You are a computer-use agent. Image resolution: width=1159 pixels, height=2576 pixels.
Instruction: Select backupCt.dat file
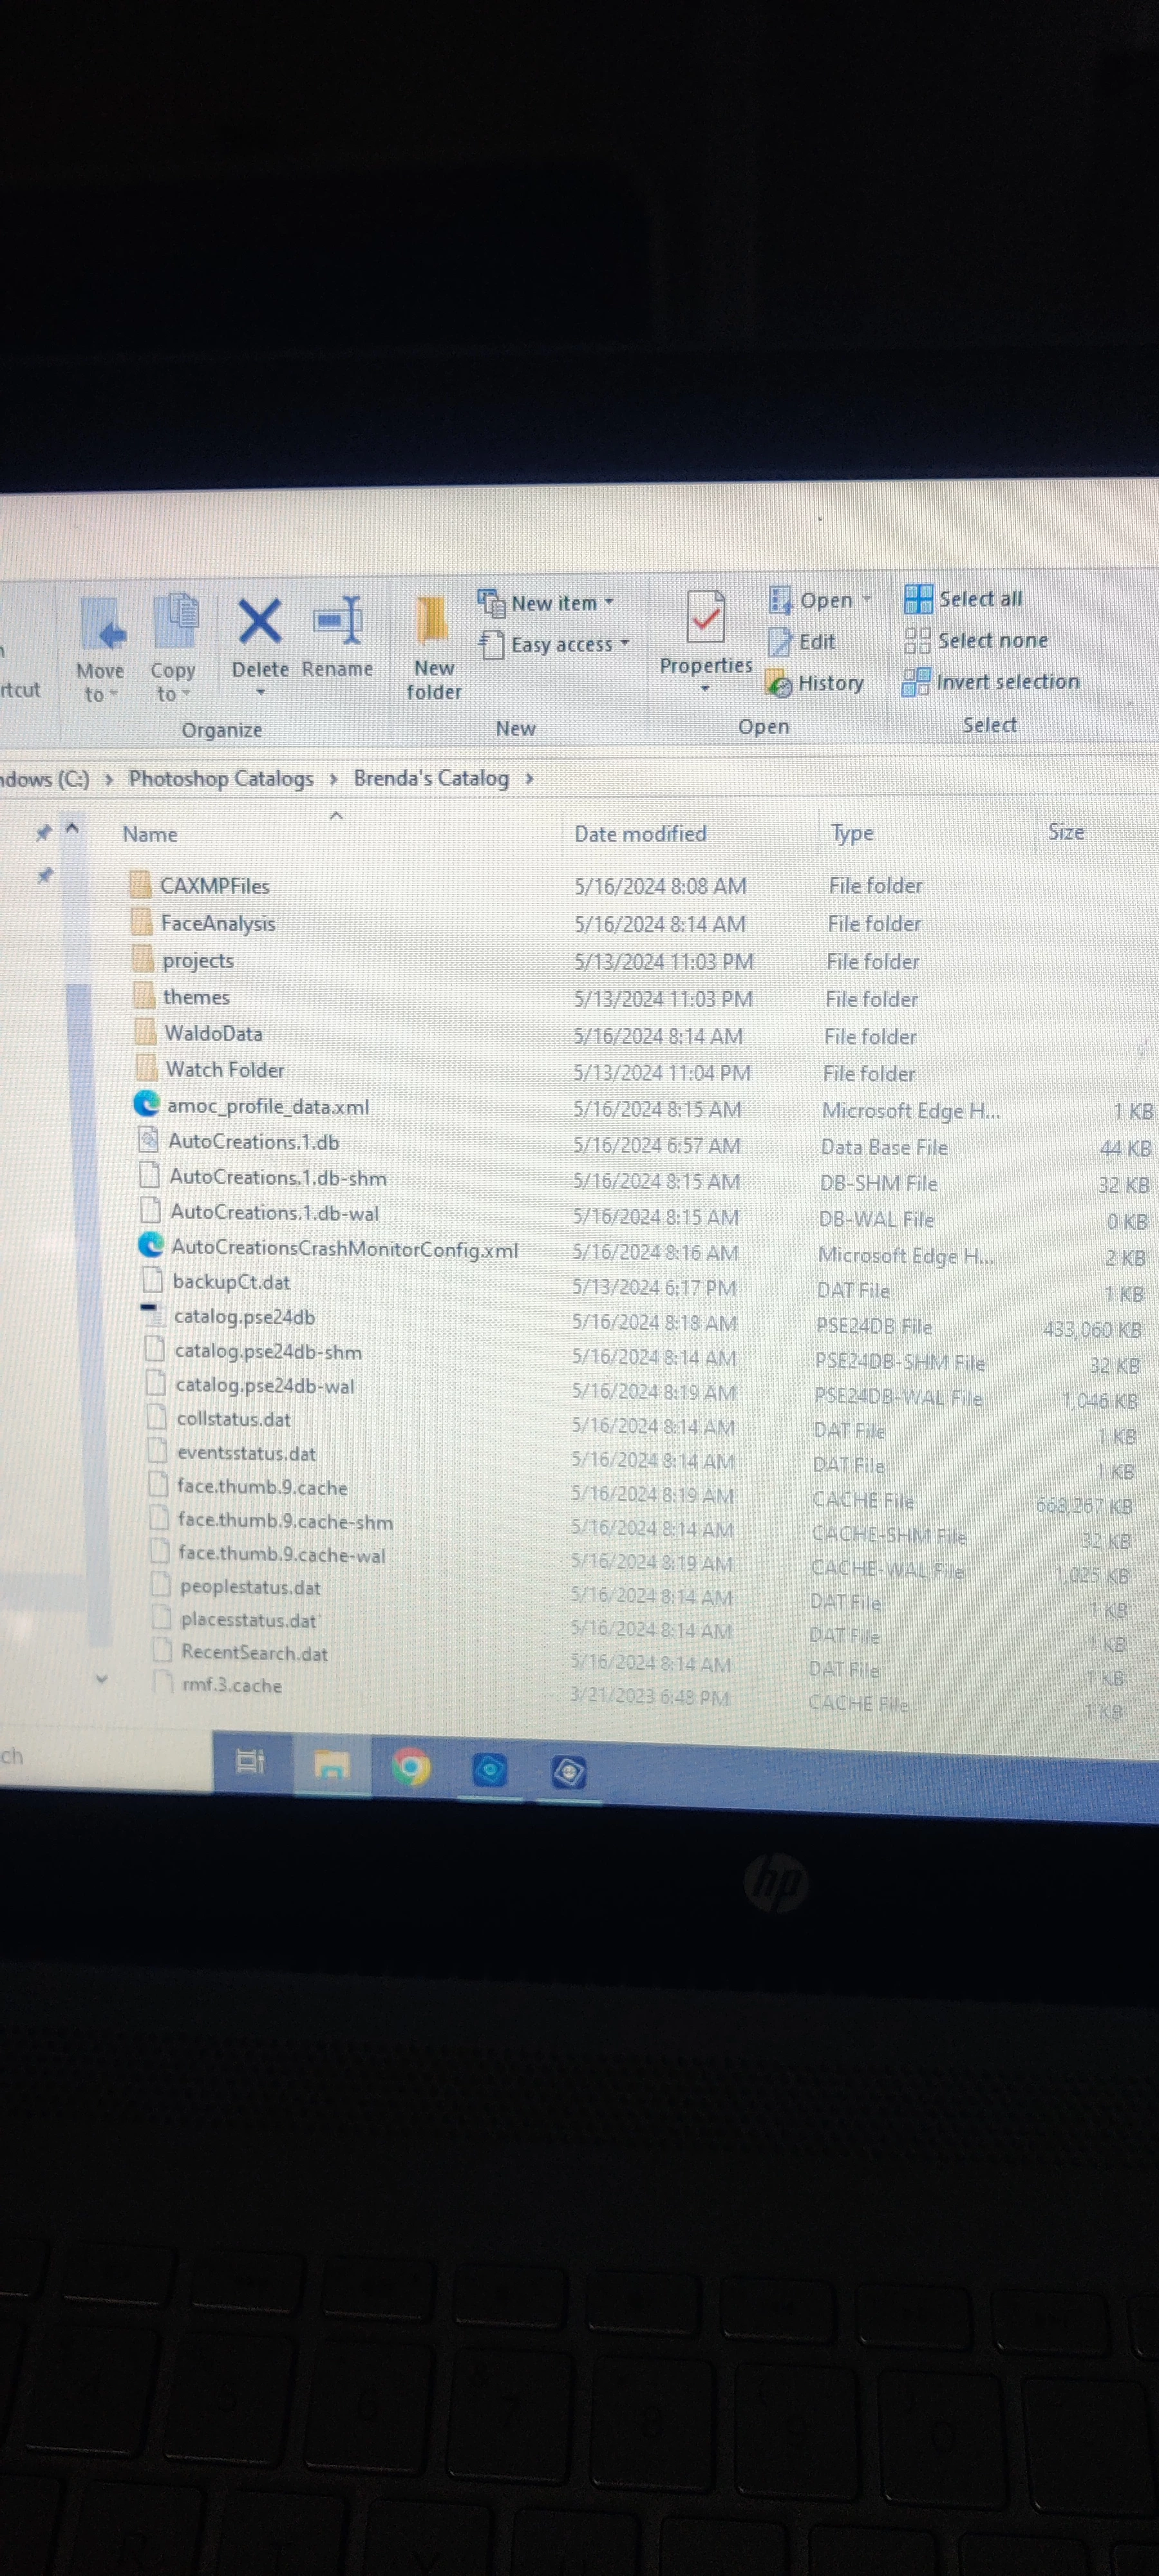(x=232, y=1281)
